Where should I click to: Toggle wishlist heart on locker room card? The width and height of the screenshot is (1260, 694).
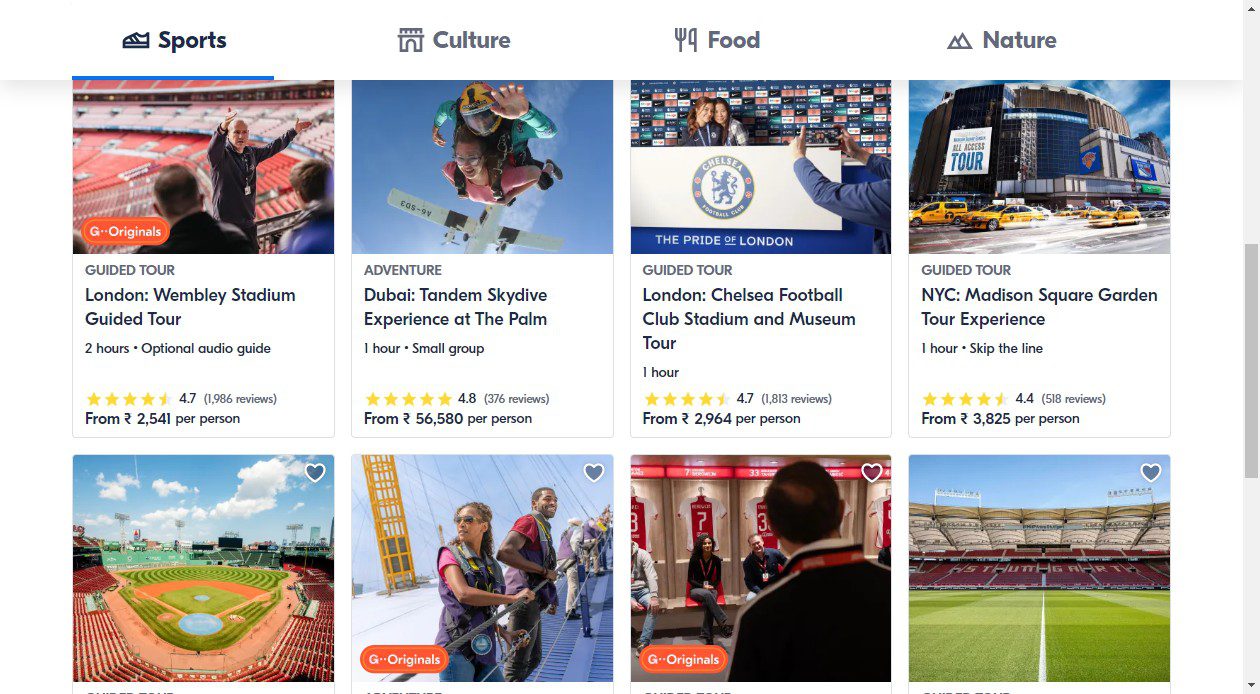pyautogui.click(x=872, y=473)
